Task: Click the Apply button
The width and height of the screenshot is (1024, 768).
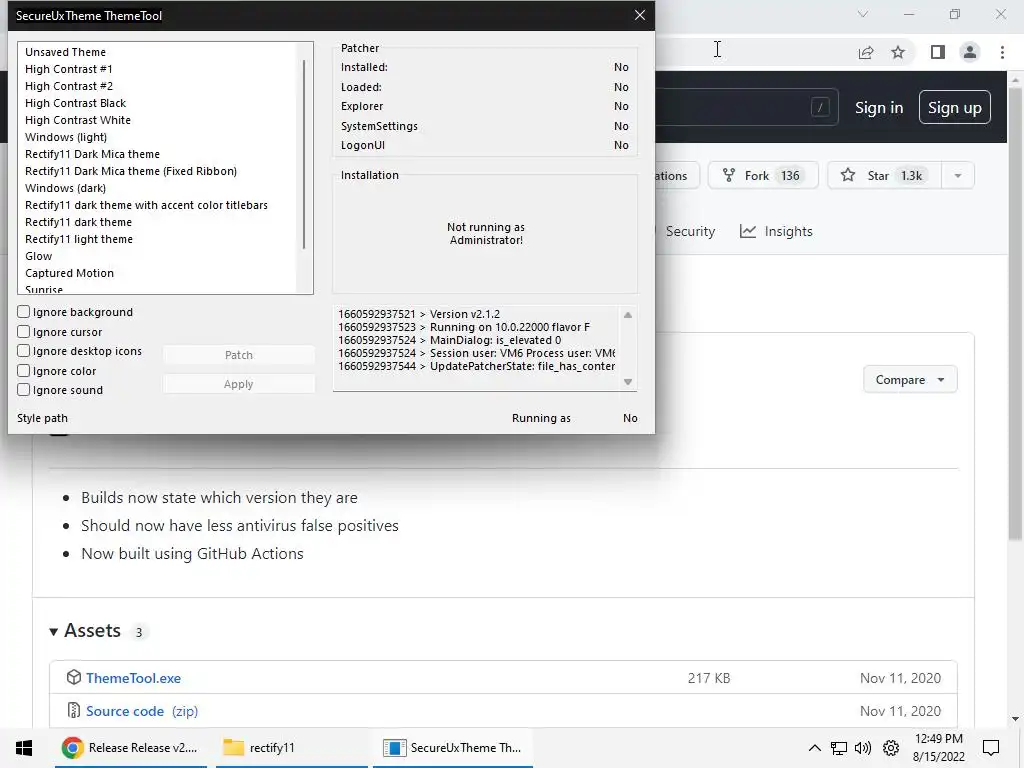Action: pyautogui.click(x=238, y=384)
